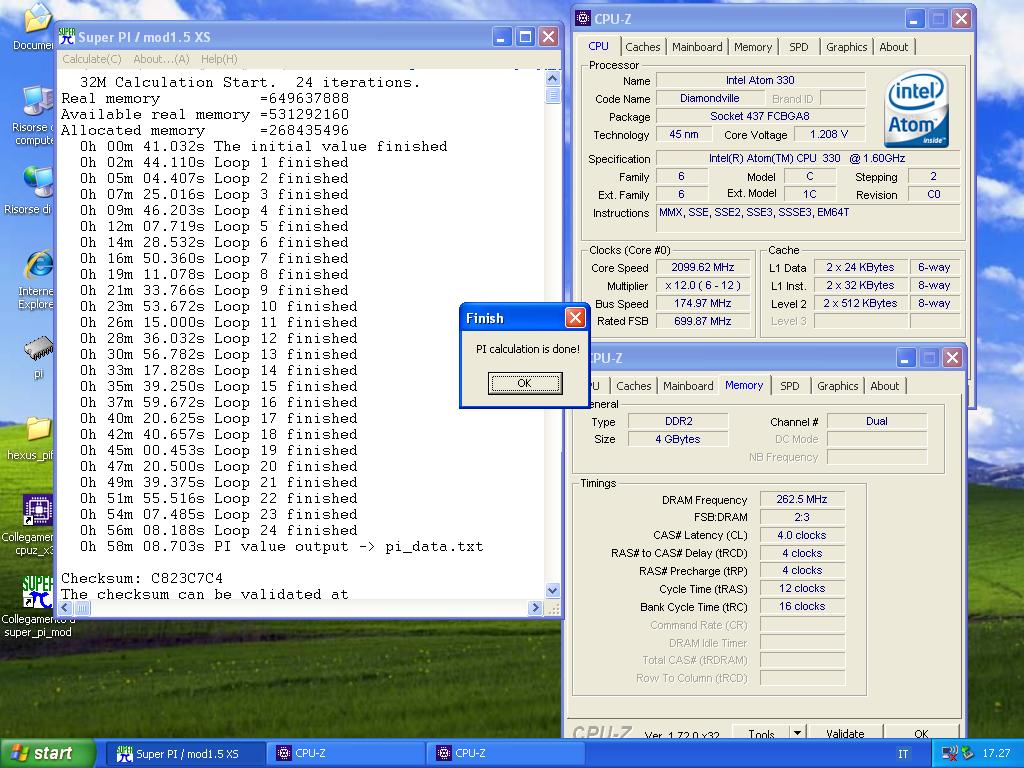Open the Calculate(C) menu in Super PI

point(91,59)
